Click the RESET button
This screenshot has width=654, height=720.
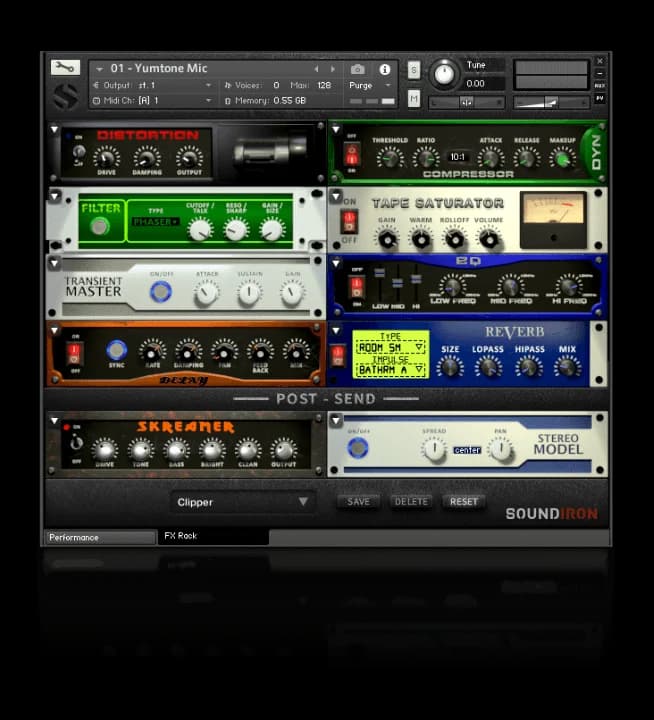coord(464,502)
